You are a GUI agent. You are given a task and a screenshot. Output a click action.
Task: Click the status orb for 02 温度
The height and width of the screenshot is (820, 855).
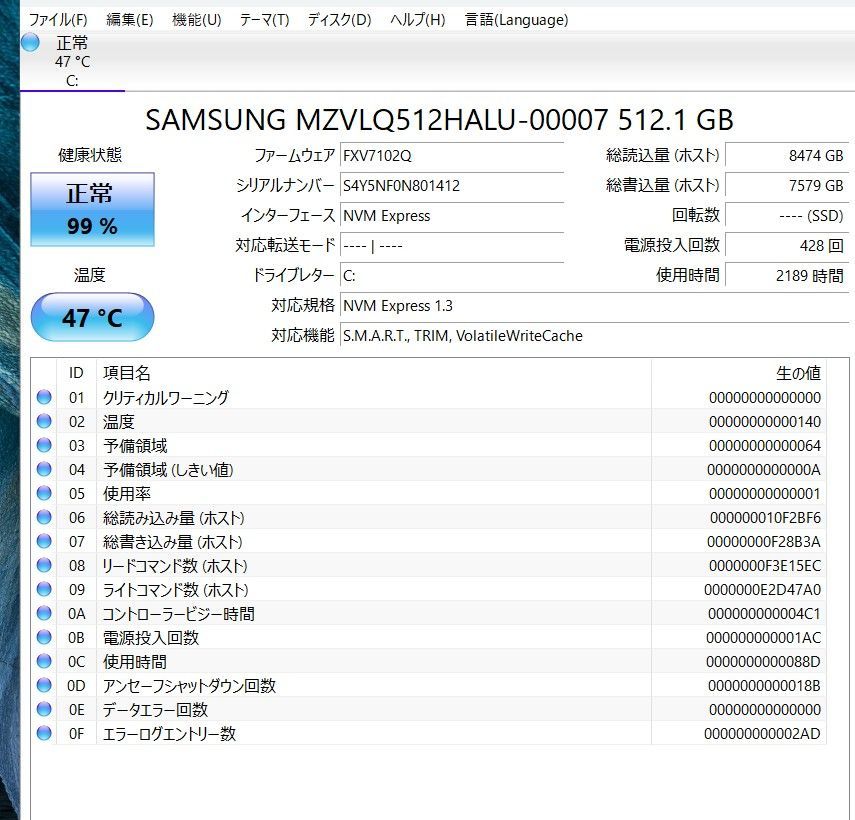tap(44, 421)
